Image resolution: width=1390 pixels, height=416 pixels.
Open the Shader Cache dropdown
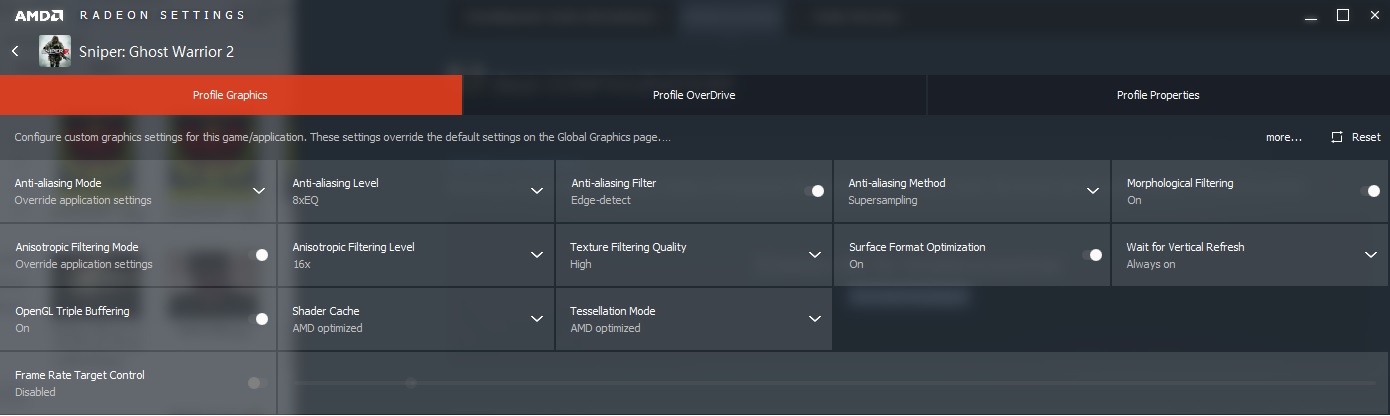click(x=536, y=319)
